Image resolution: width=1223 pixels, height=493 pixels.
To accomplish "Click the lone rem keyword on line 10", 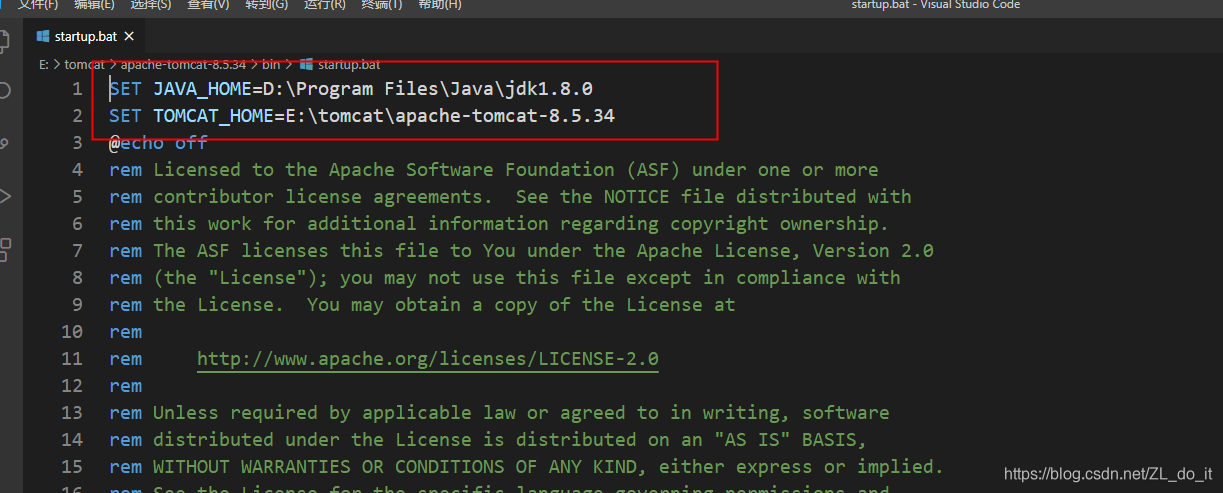I will point(125,332).
